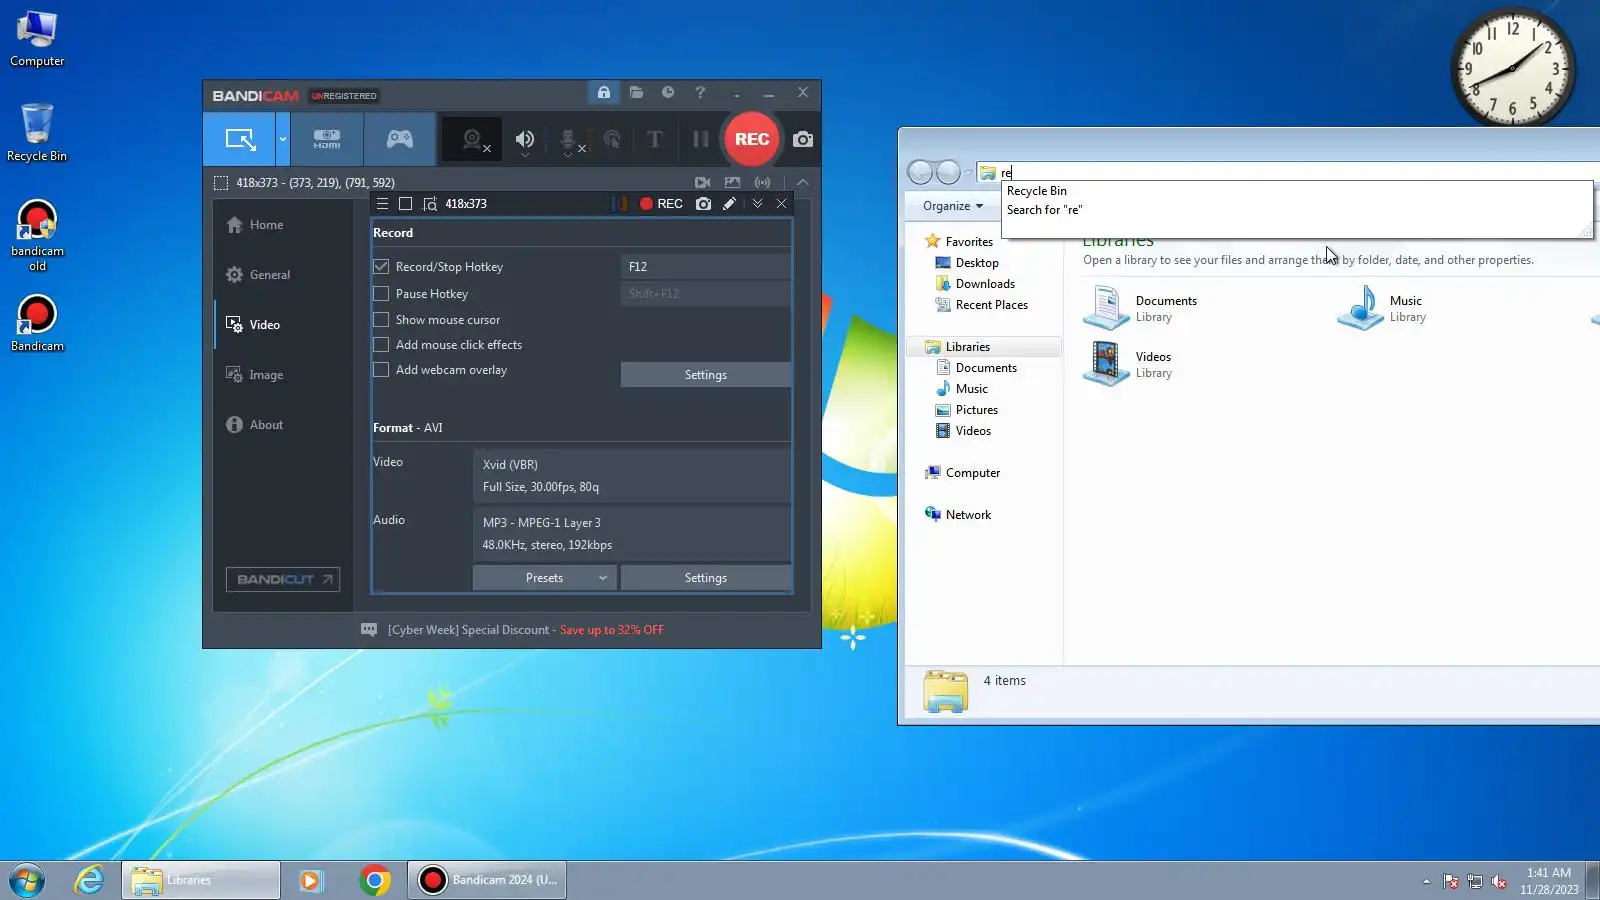Click the find window icon on capture bar
This screenshot has width=1600, height=900.
tap(430, 204)
